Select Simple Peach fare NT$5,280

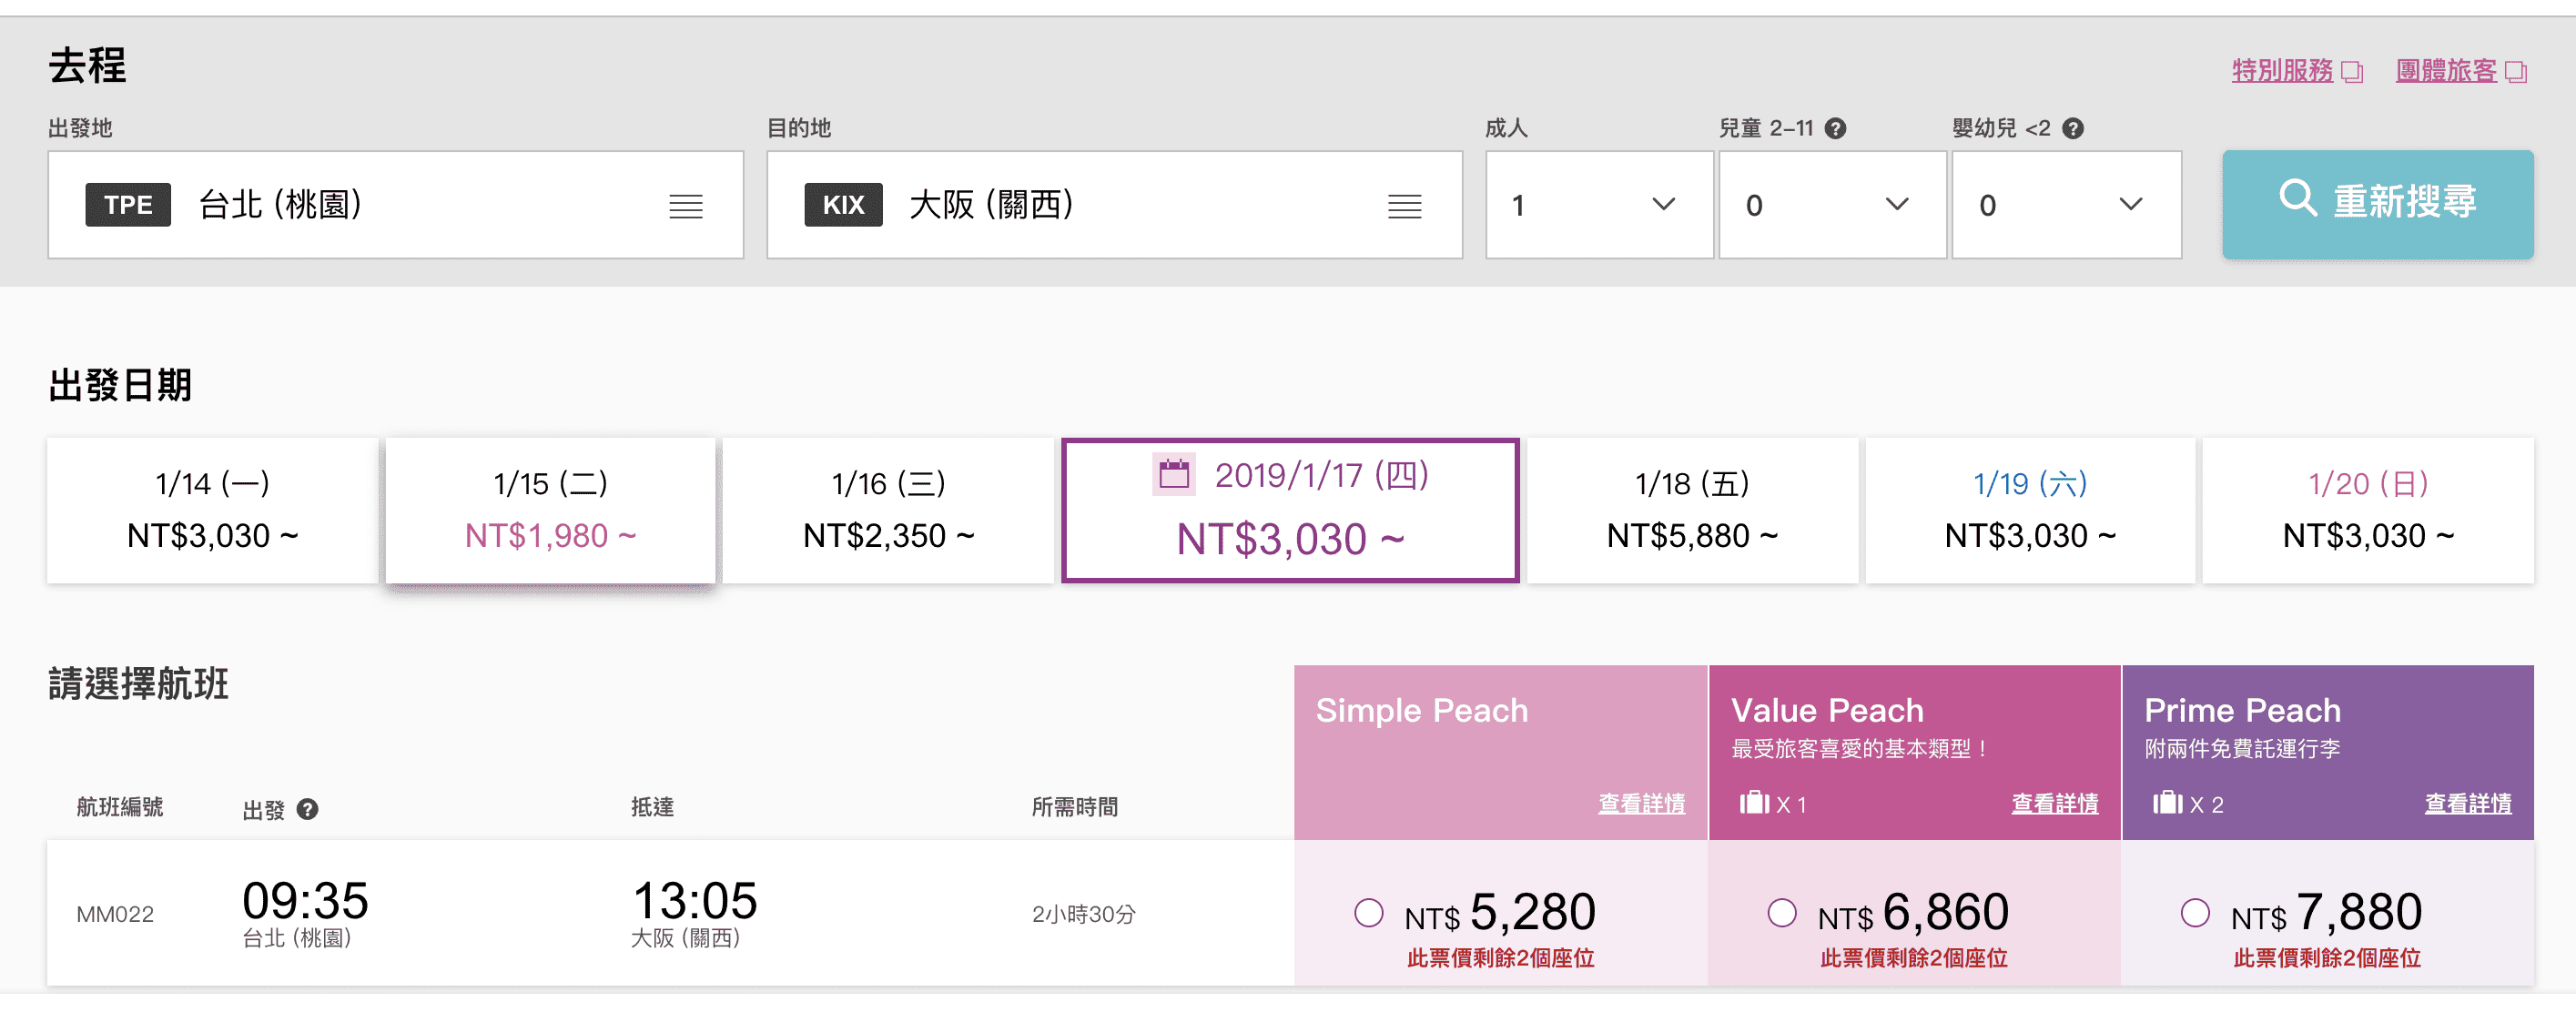(1368, 912)
